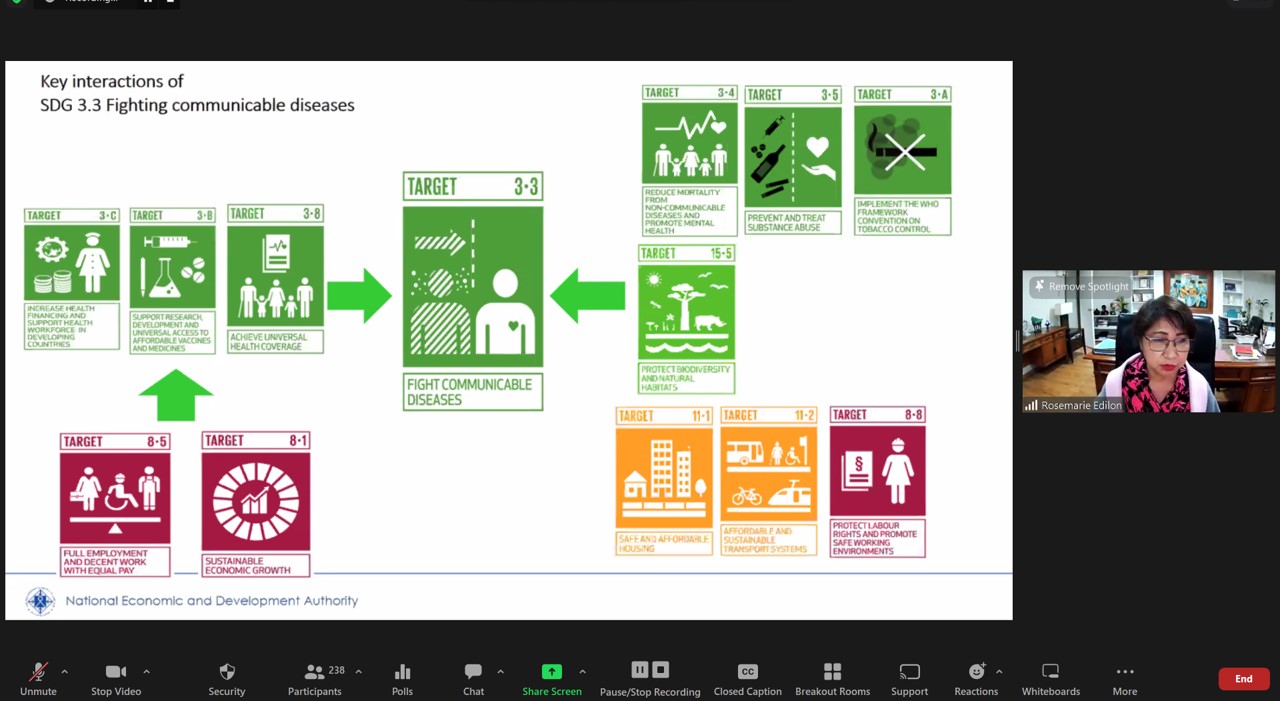The image size is (1280, 701).
Task: Open the Security options
Action: [x=227, y=678]
